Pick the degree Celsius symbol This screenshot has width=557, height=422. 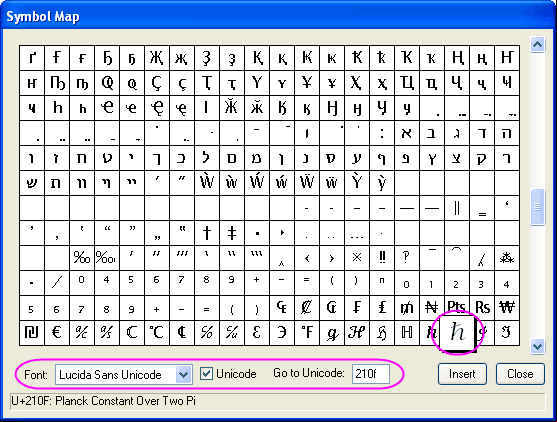click(157, 333)
